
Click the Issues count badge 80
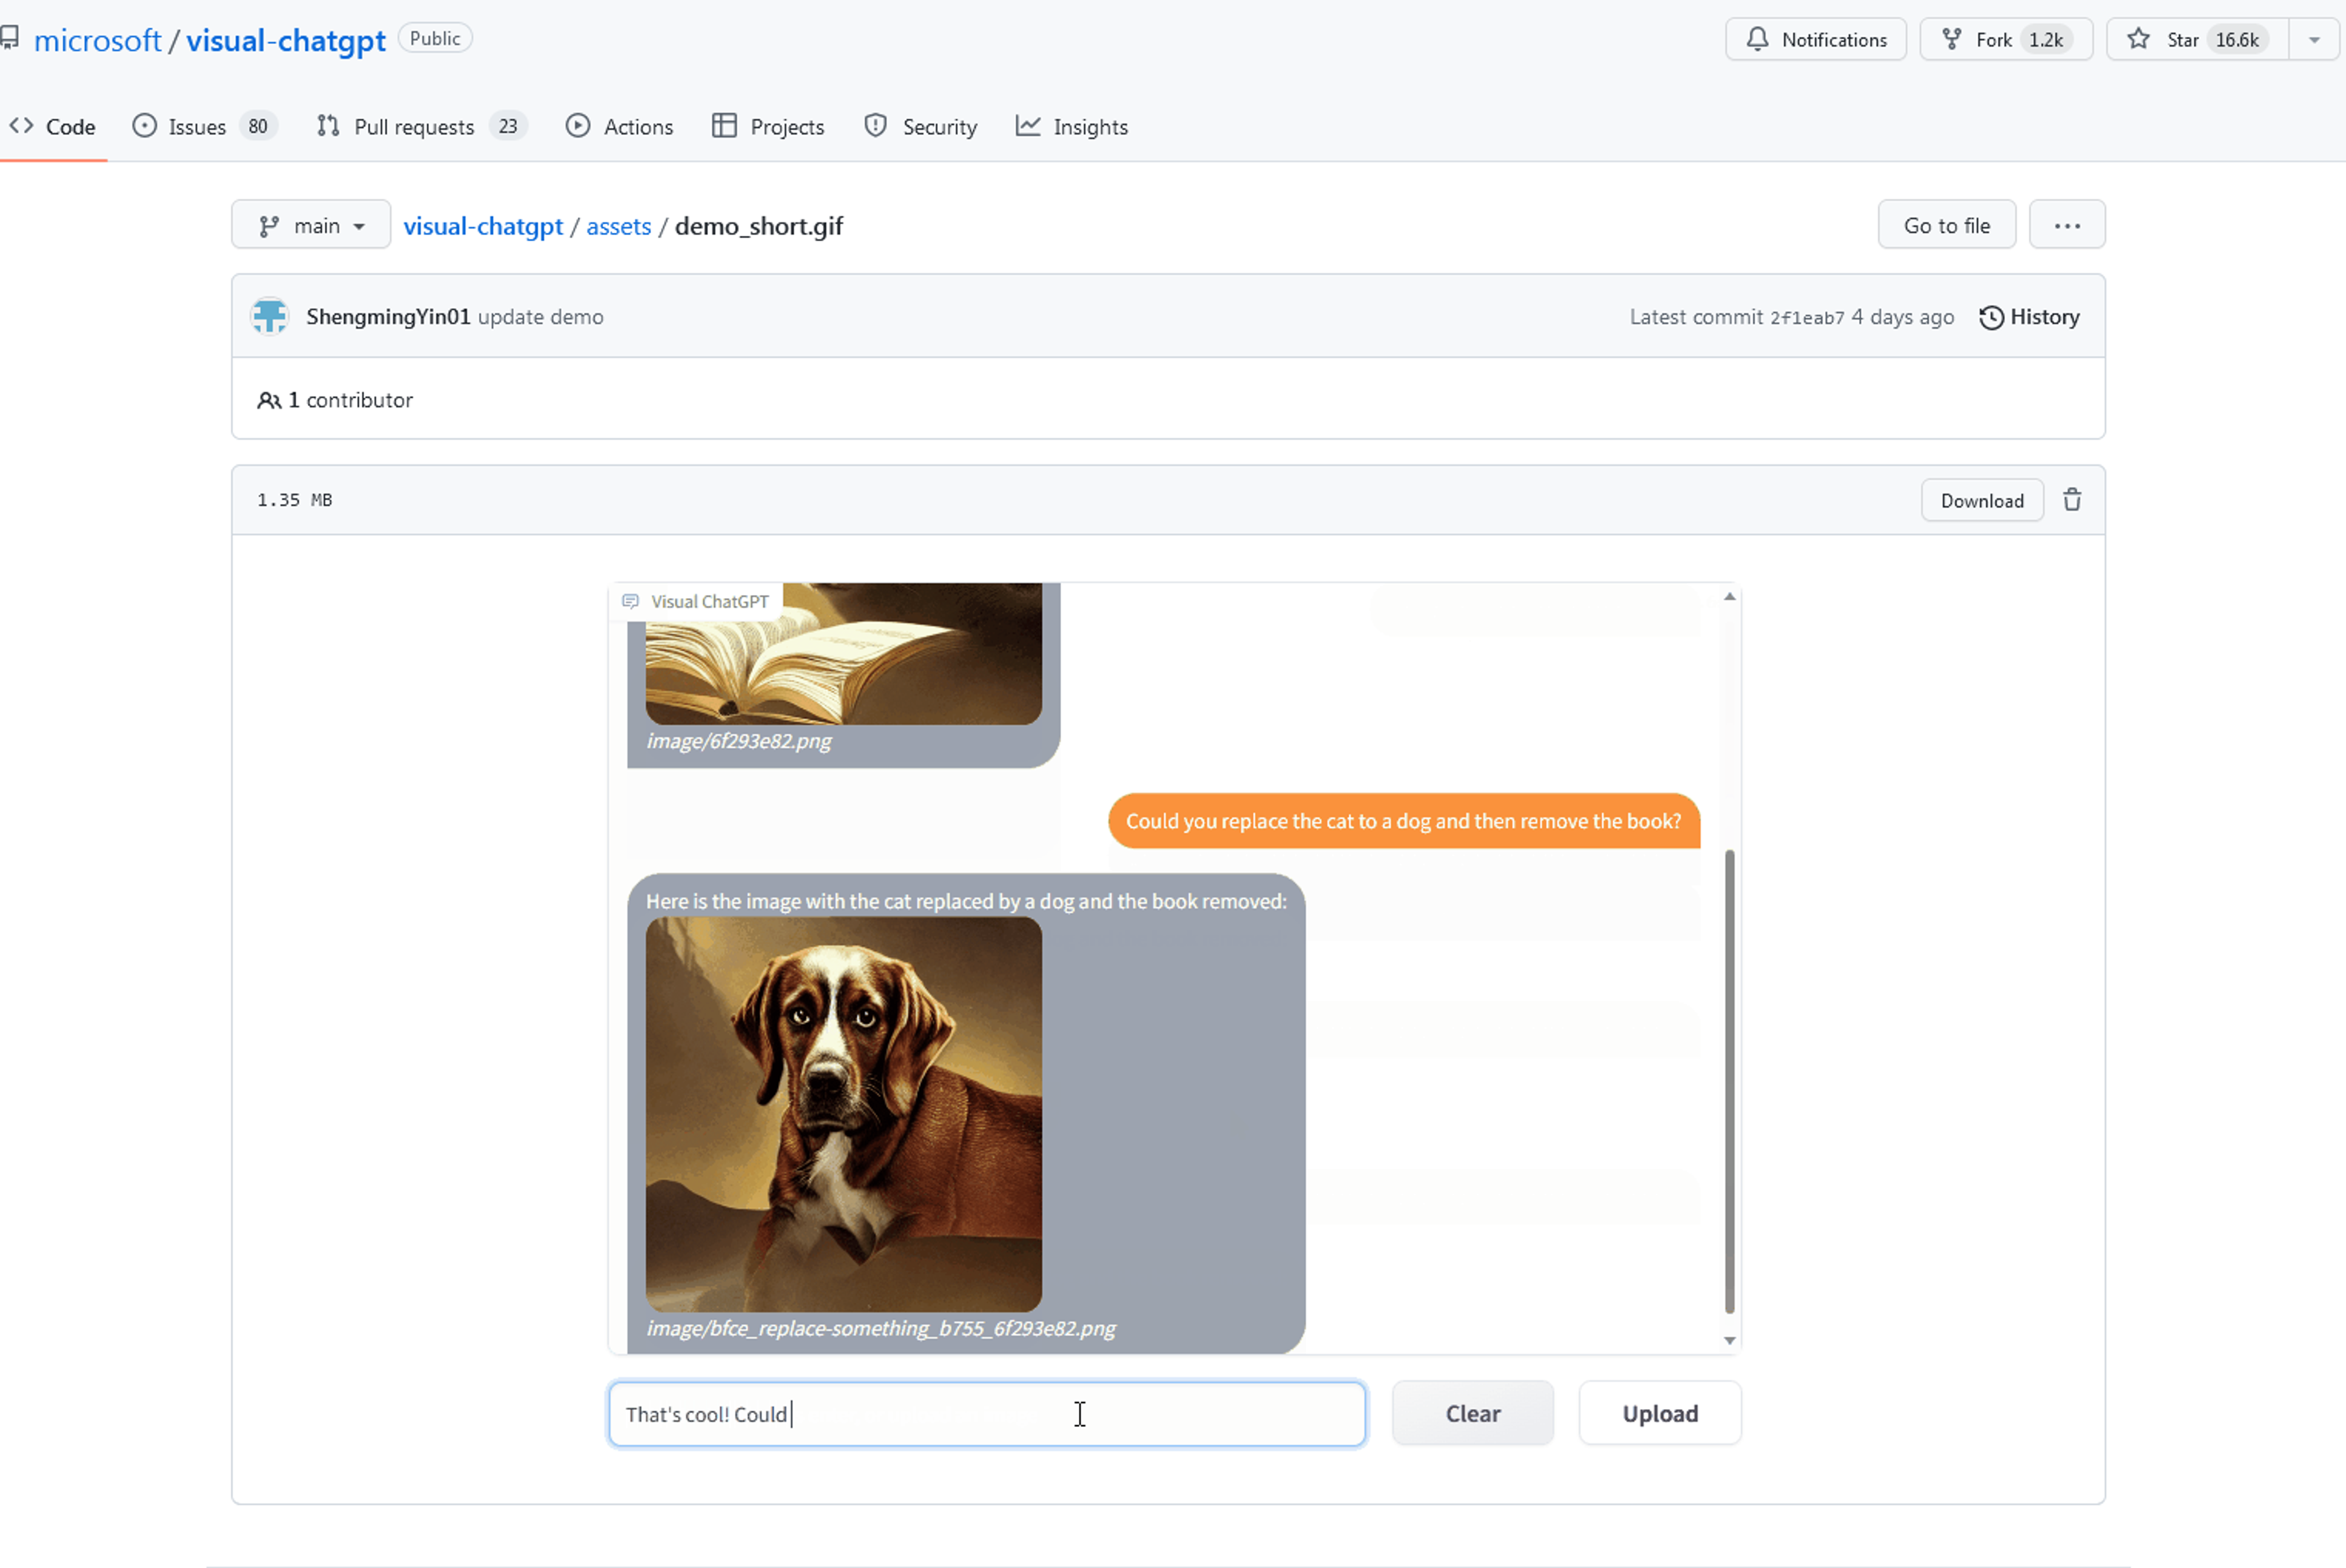click(258, 126)
